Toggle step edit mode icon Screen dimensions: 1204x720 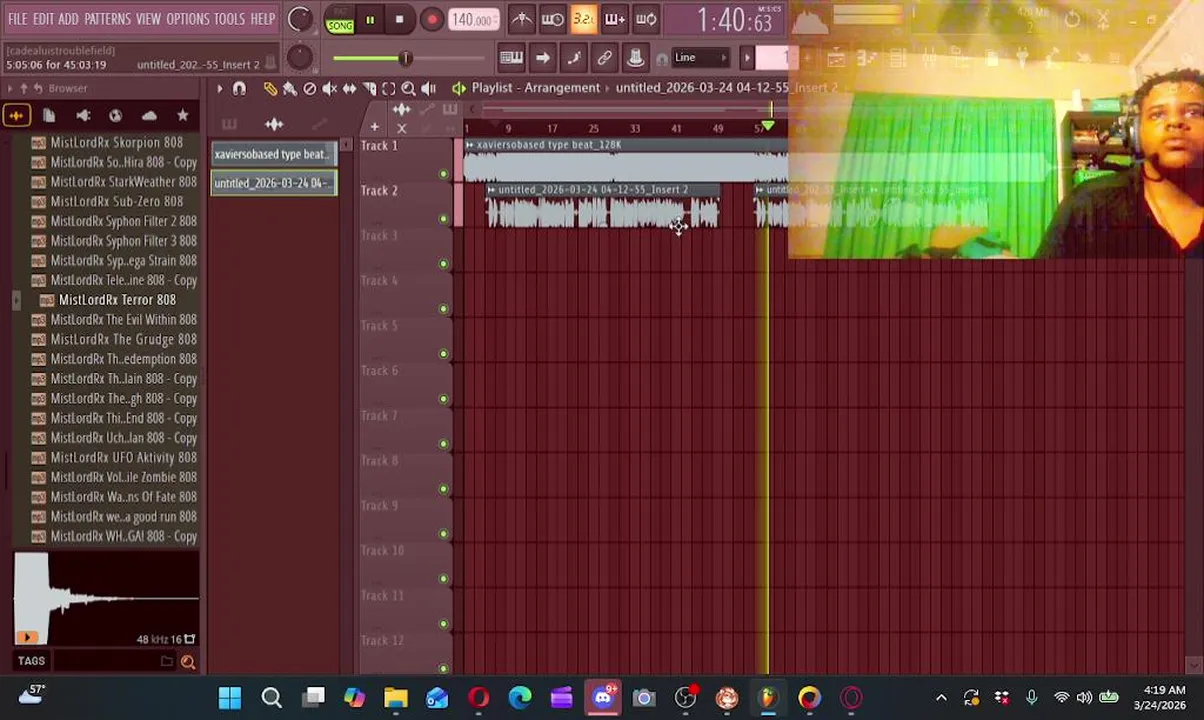(573, 58)
